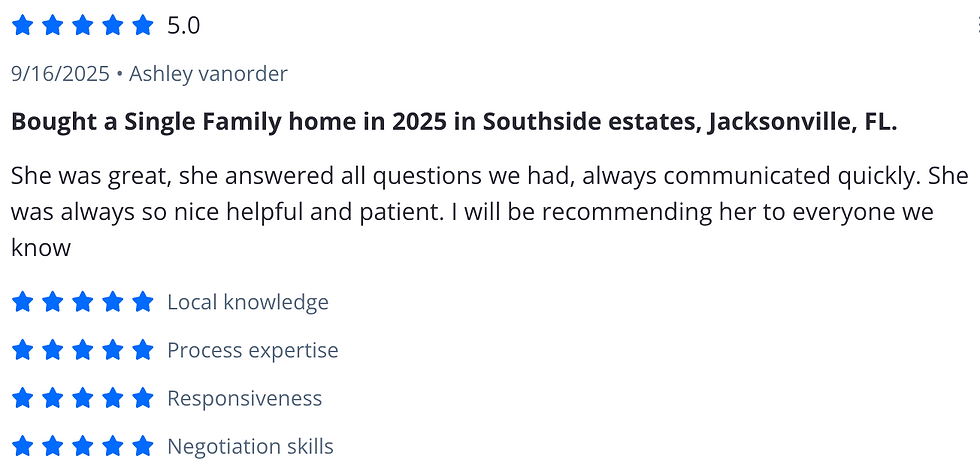Image resolution: width=980 pixels, height=476 pixels.
Task: Select the fifth star next to Negotiation skills
Action: tap(143, 446)
